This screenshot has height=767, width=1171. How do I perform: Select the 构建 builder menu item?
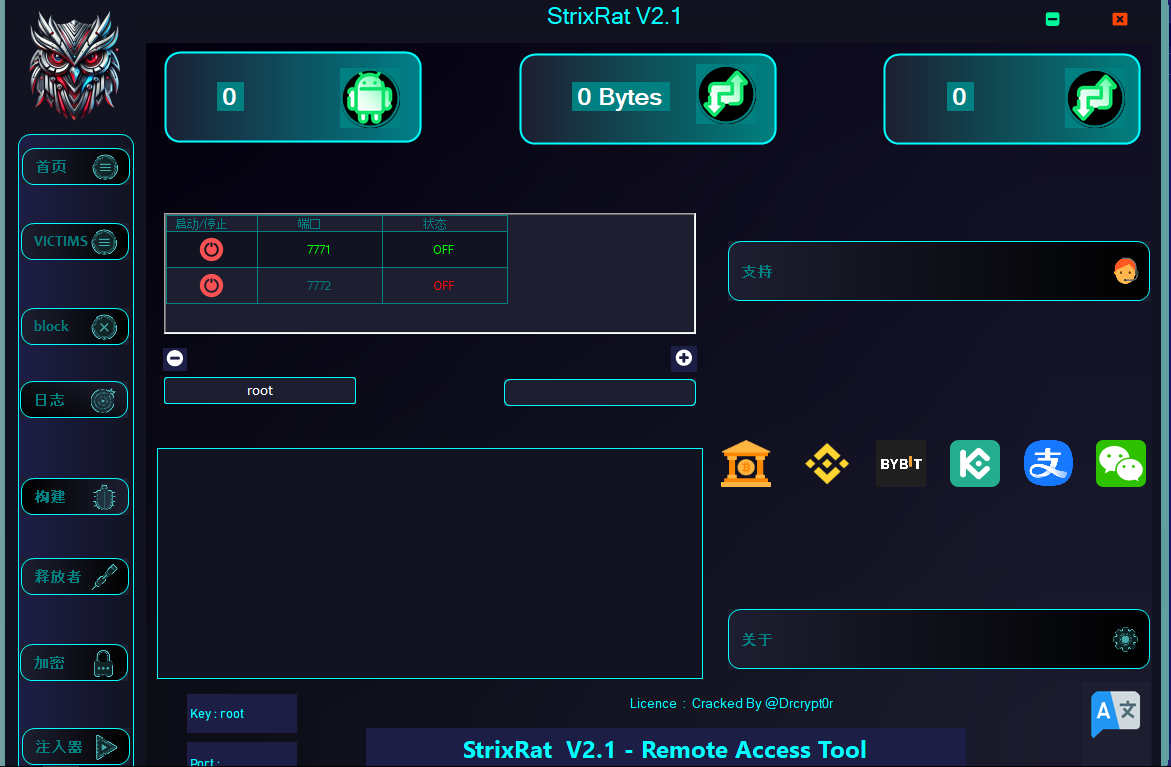point(75,497)
